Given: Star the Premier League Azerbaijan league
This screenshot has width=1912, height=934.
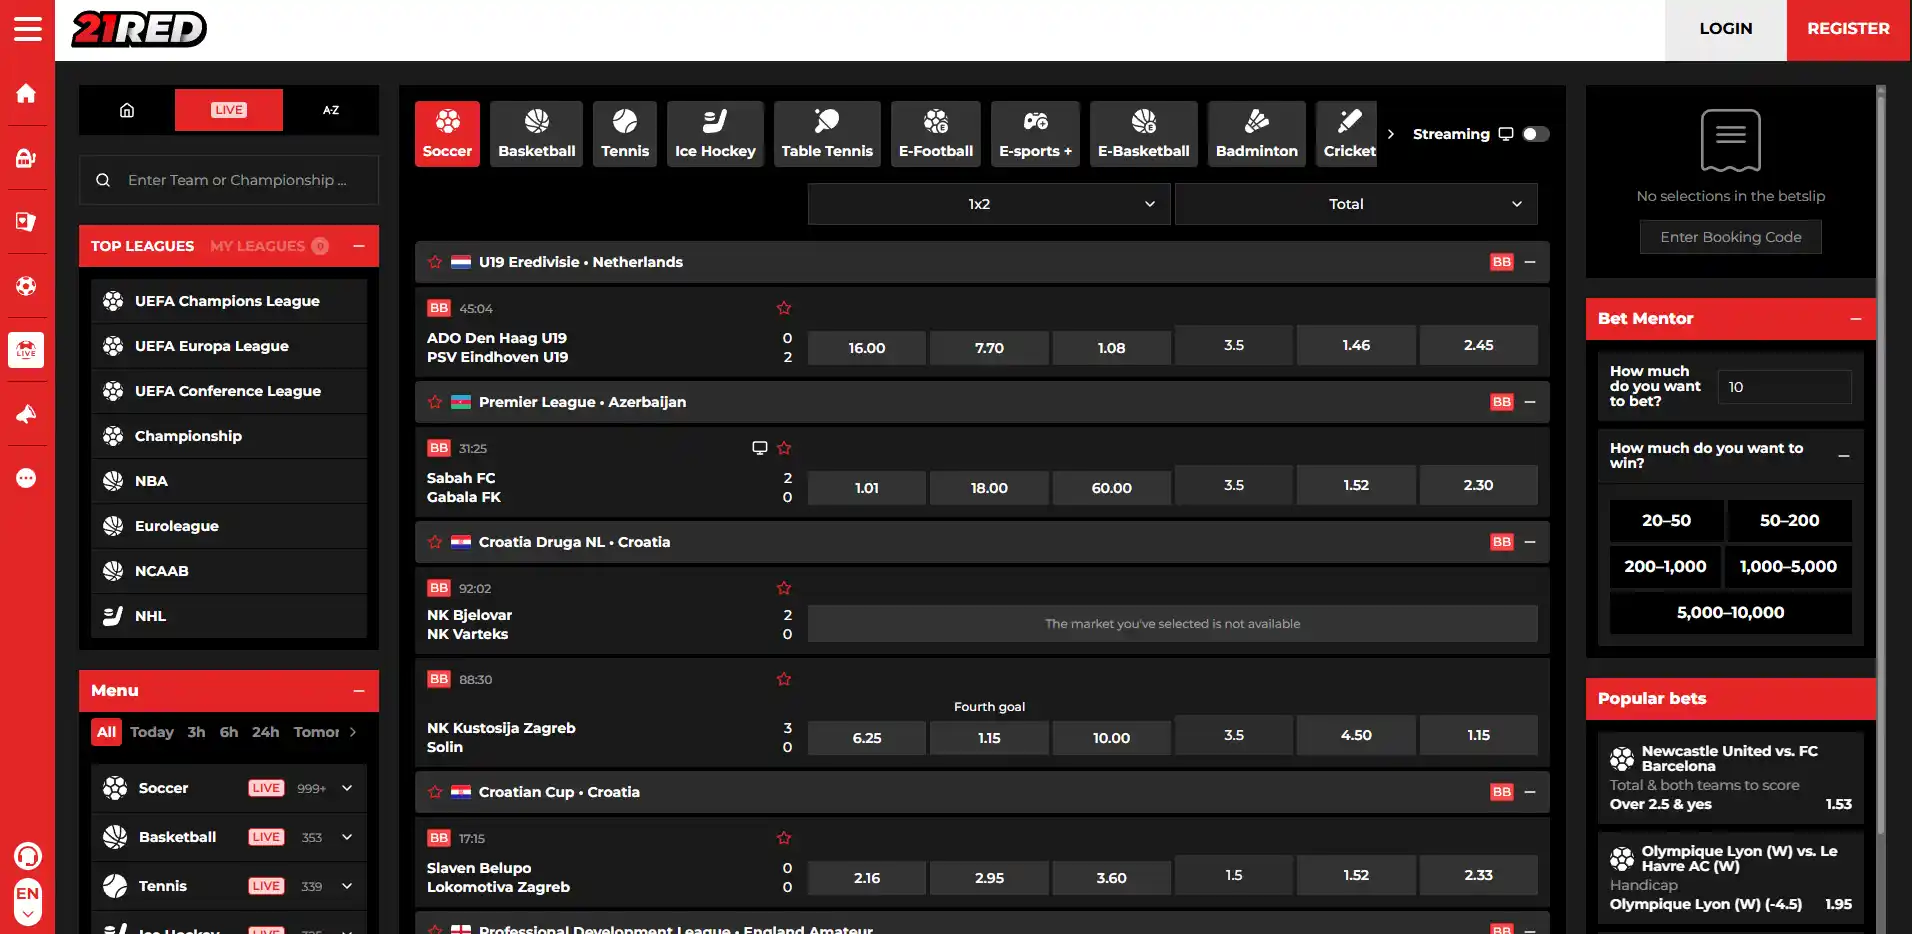Looking at the screenshot, I should tap(435, 402).
